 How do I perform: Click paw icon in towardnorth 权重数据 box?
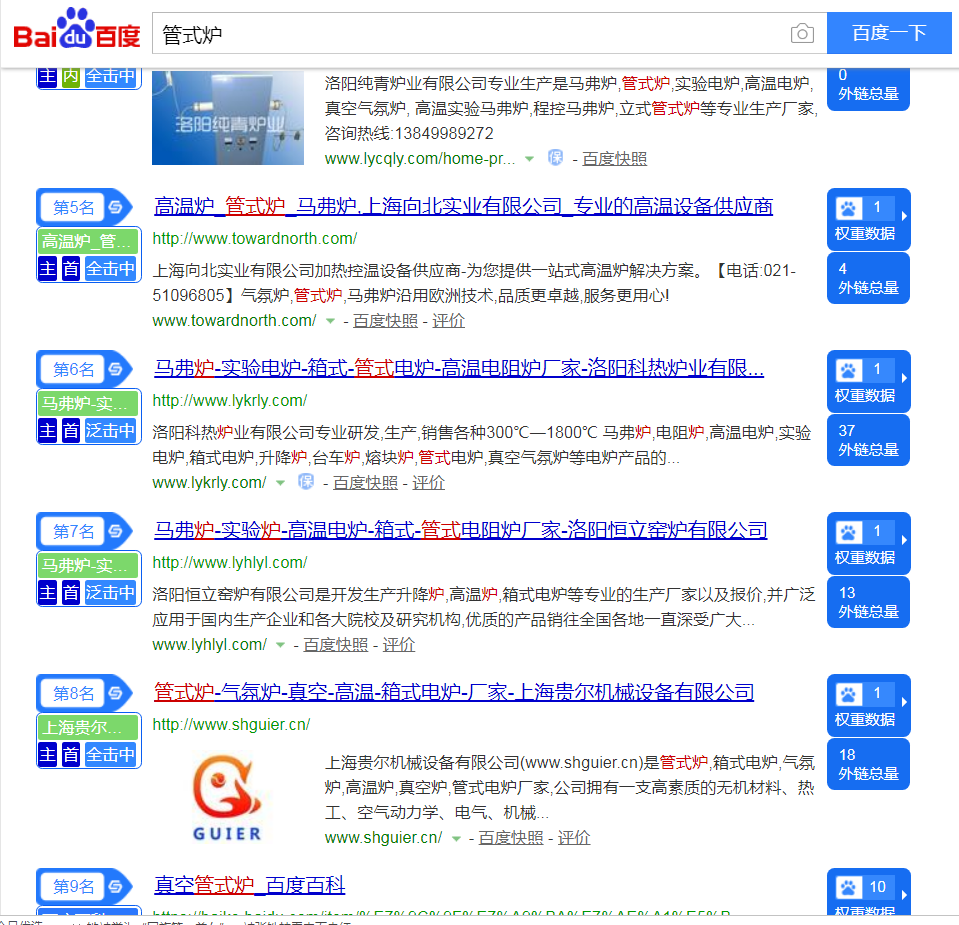pos(848,209)
